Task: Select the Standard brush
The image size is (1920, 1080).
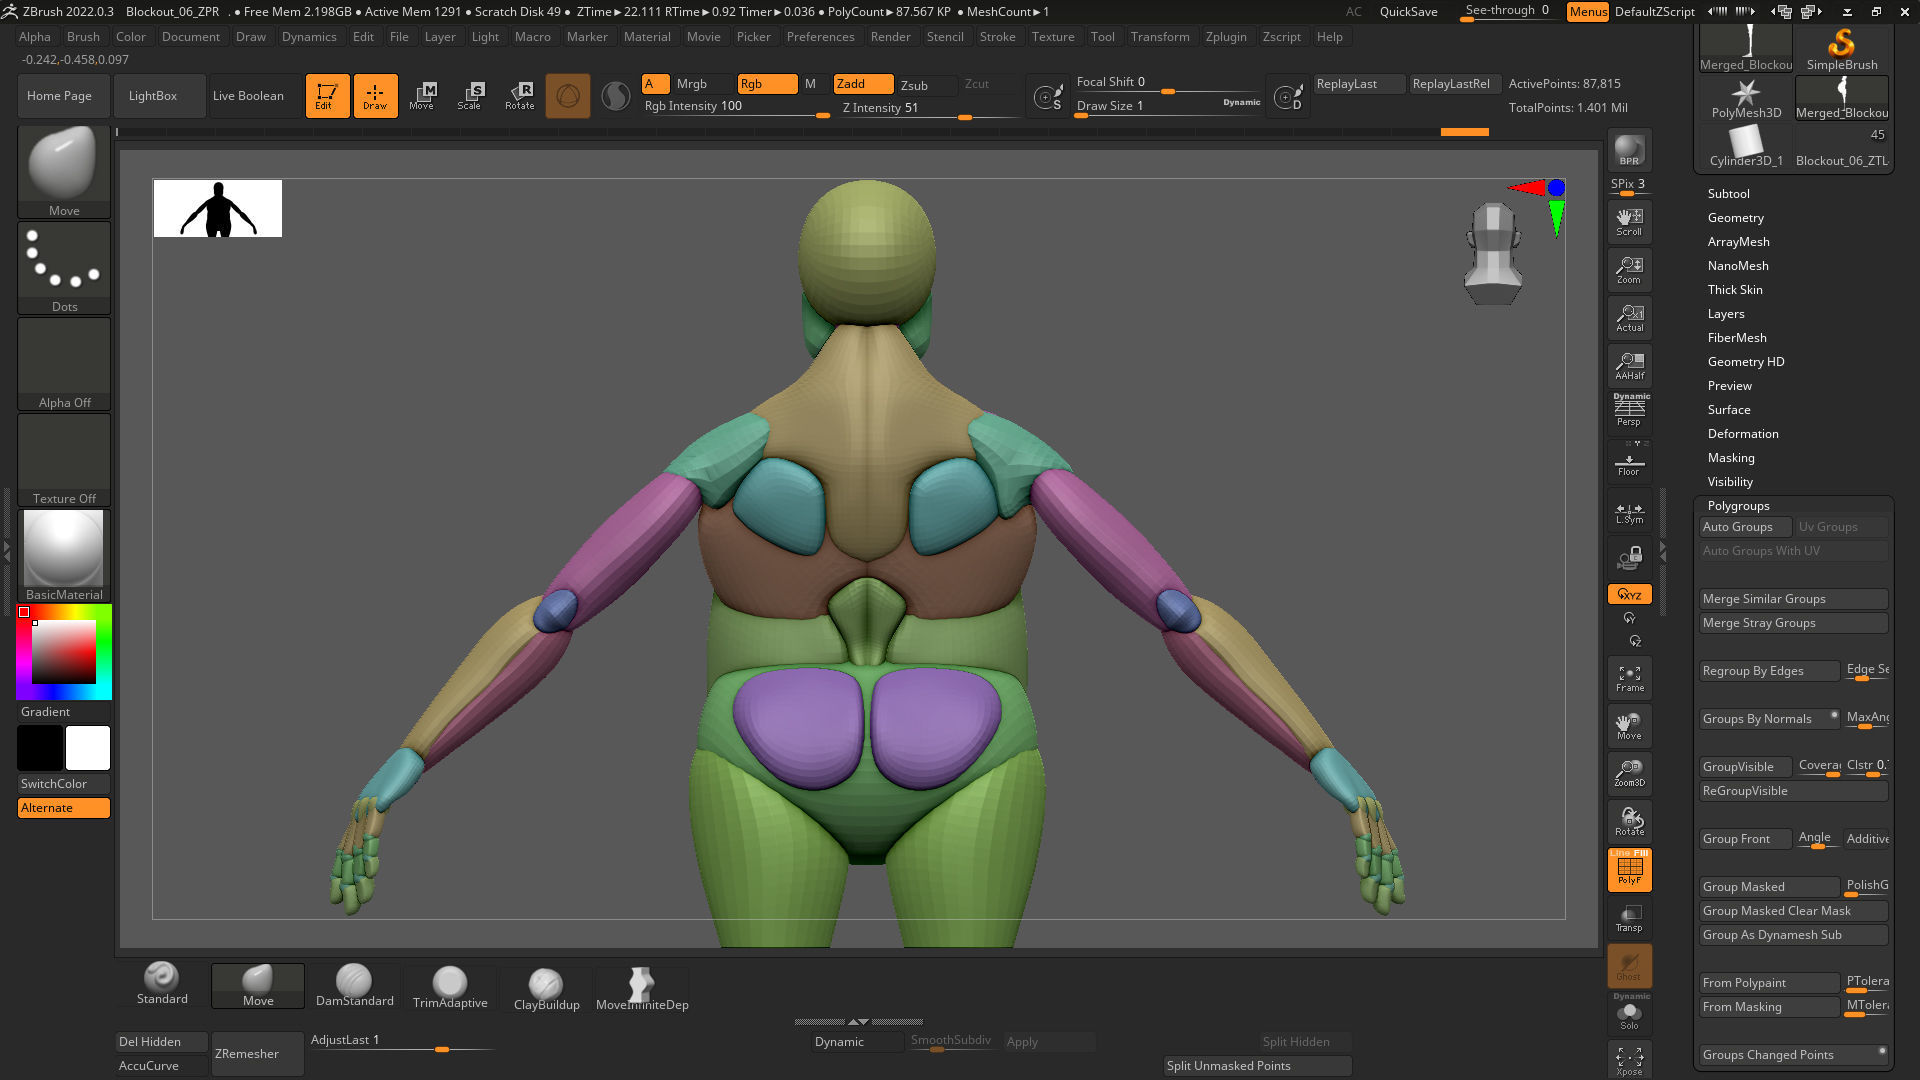Action: (x=162, y=985)
